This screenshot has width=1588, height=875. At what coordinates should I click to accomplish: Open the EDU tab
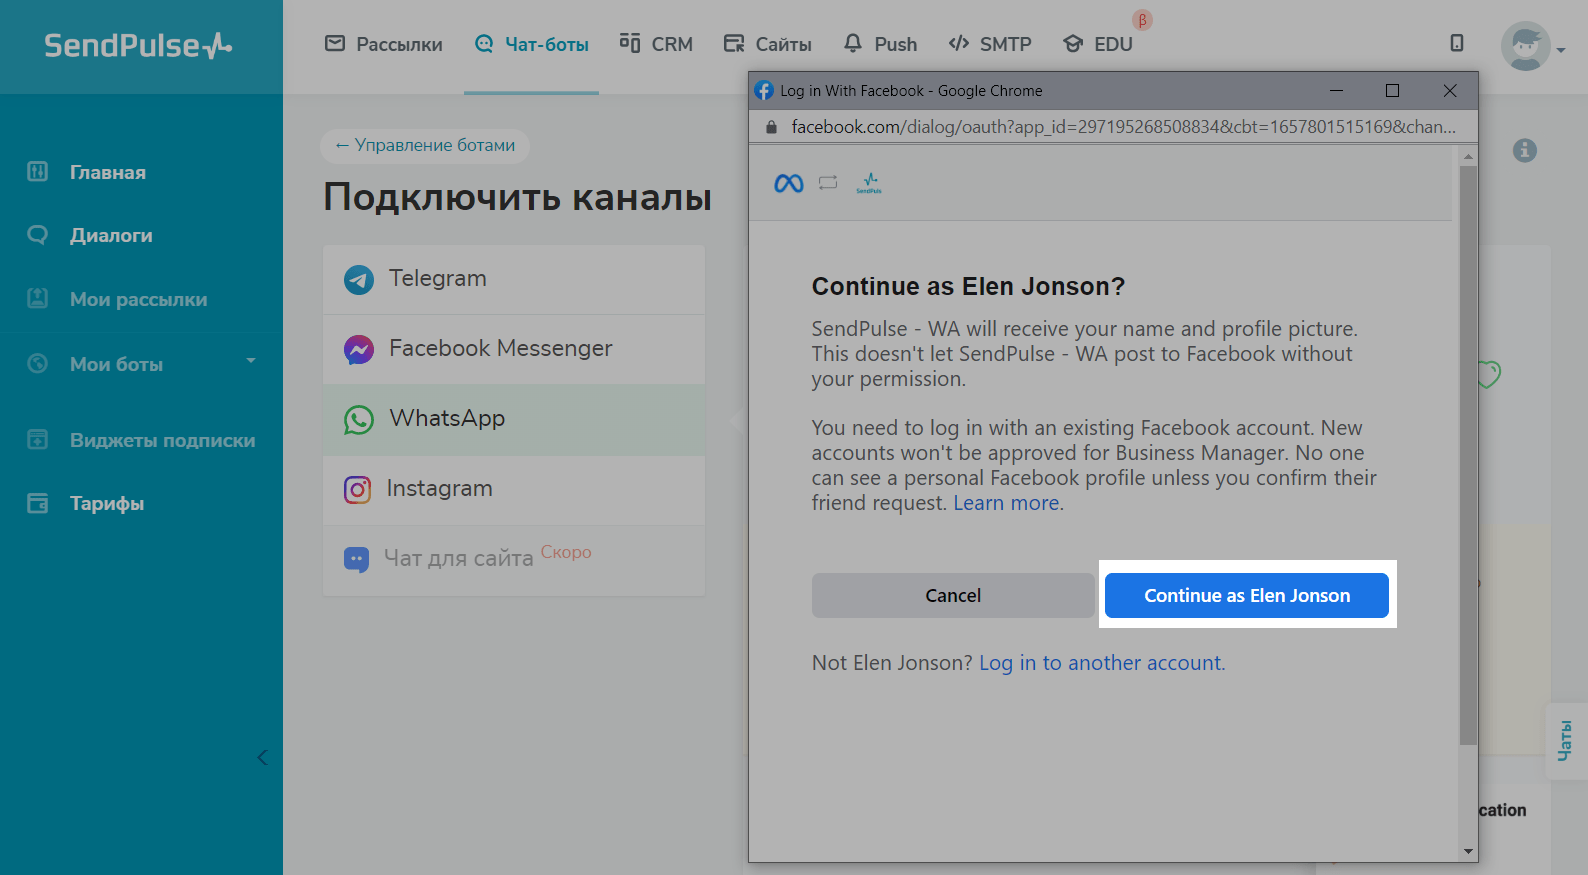1098,44
